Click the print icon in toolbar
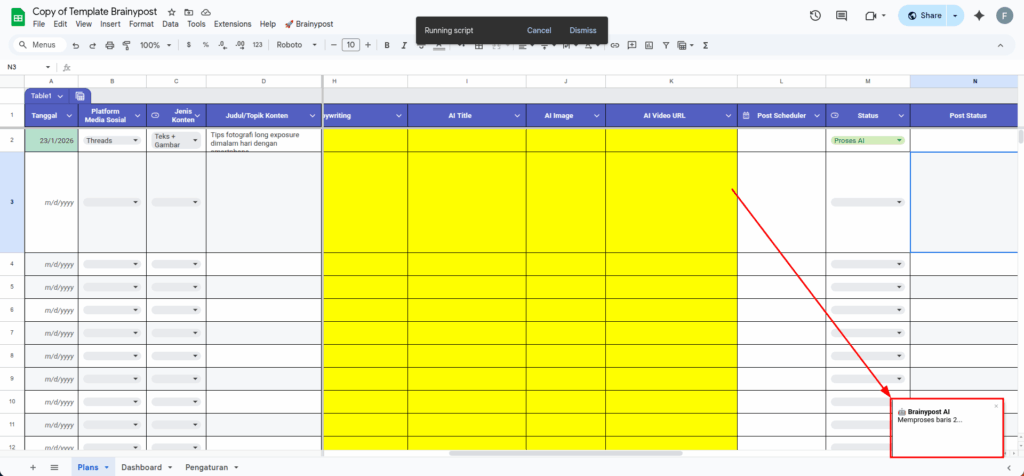 [109, 45]
